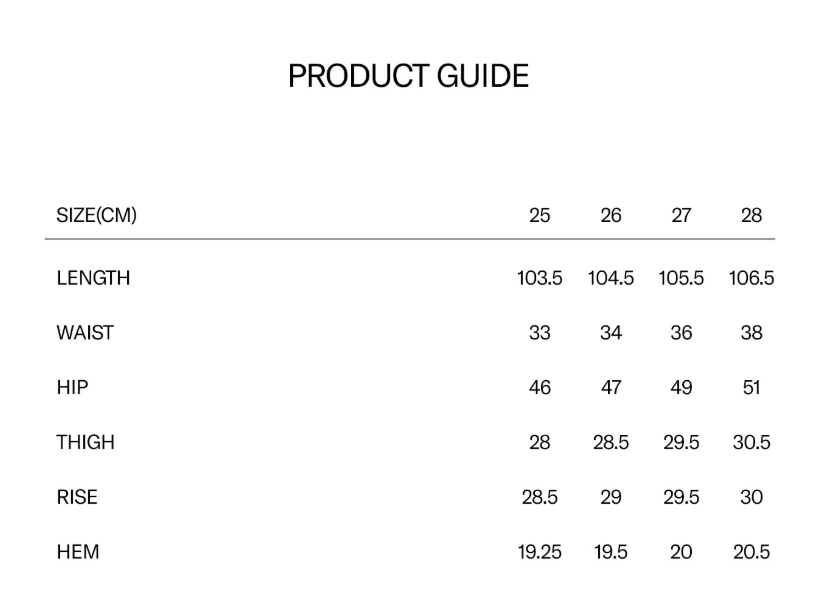This screenshot has width=840, height=594.
Task: Select waist value 34 for size 26
Action: [611, 333]
